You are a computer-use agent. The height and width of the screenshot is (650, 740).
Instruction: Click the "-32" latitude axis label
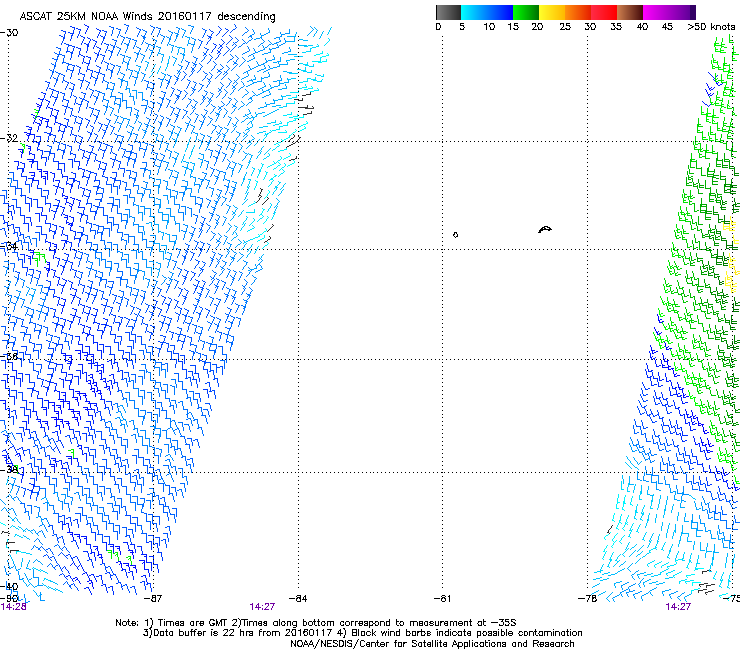pyautogui.click(x=9, y=138)
